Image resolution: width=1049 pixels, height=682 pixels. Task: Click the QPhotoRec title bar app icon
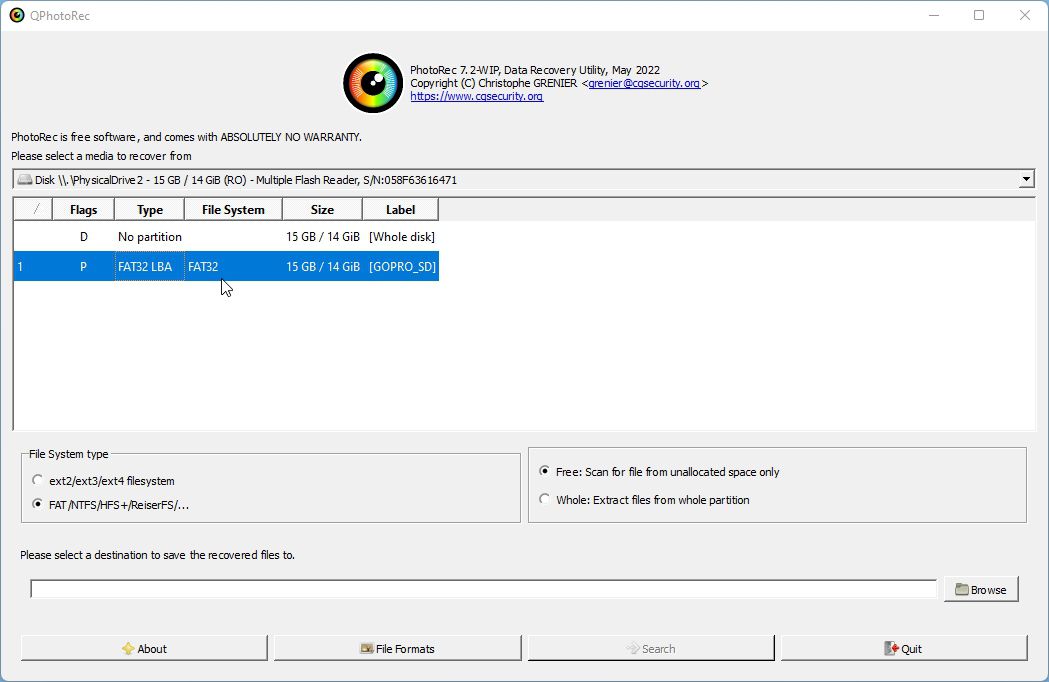(17, 15)
